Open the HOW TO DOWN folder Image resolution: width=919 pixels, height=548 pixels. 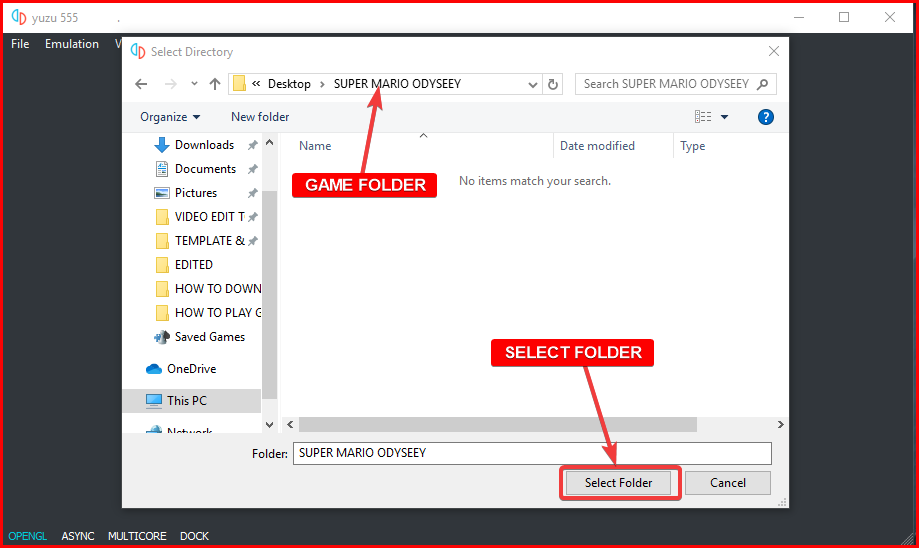[217, 289]
